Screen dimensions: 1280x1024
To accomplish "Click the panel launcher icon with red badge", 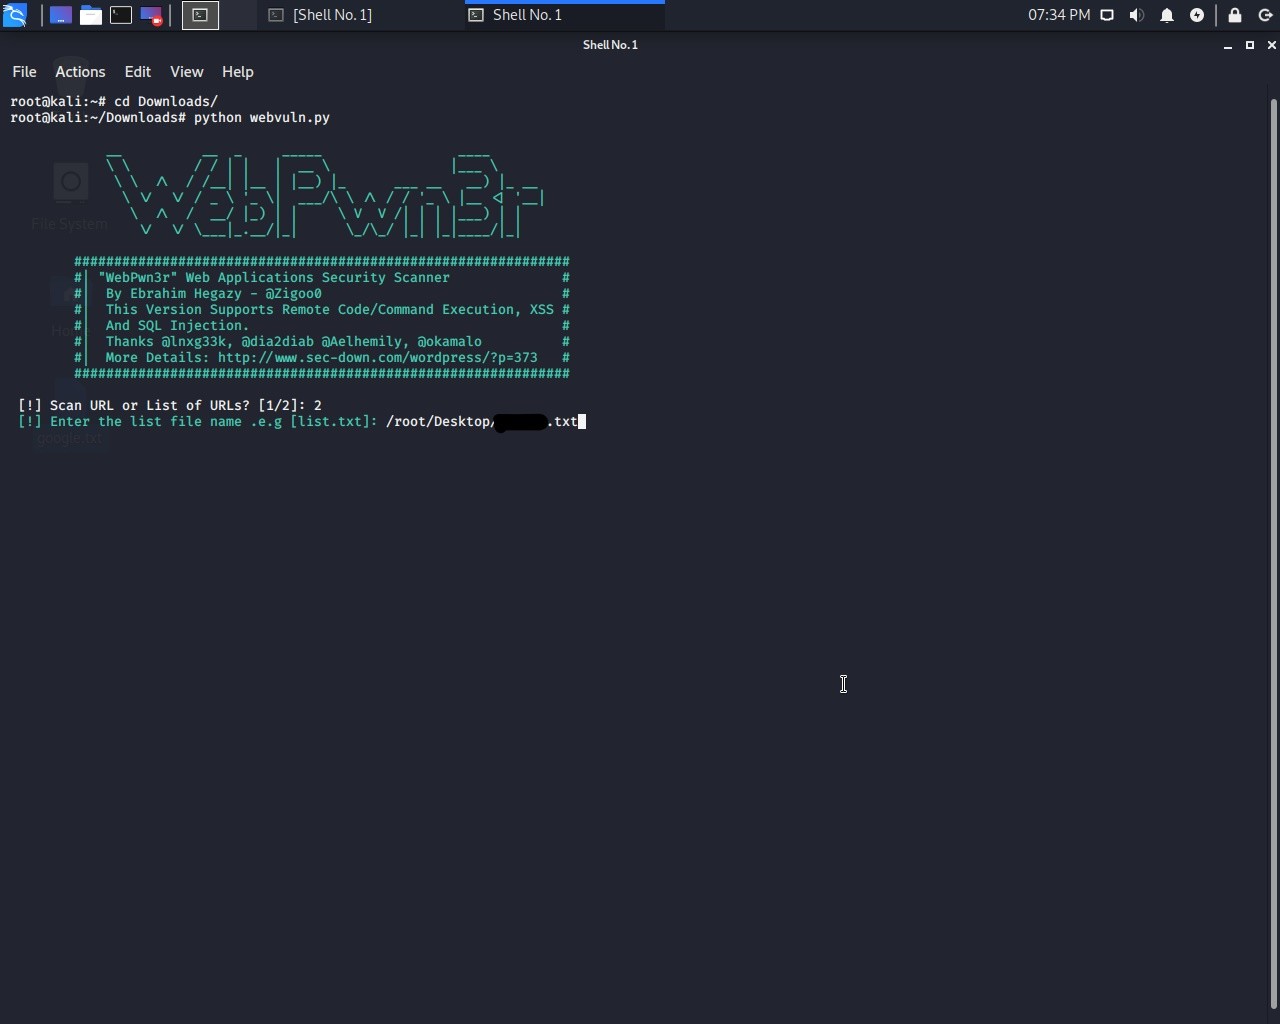I will (151, 15).
